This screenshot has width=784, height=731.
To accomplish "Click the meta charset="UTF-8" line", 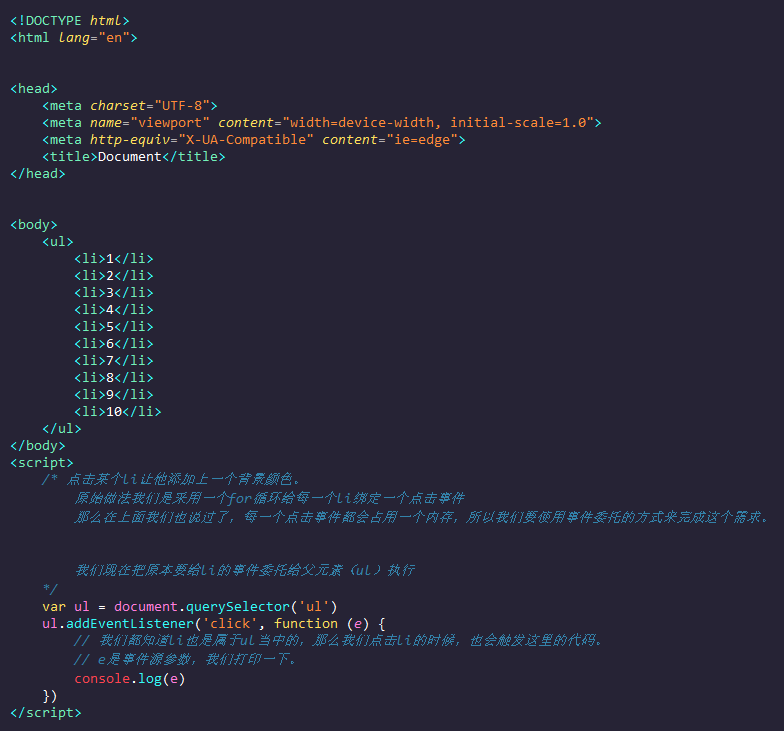I will 130,106.
